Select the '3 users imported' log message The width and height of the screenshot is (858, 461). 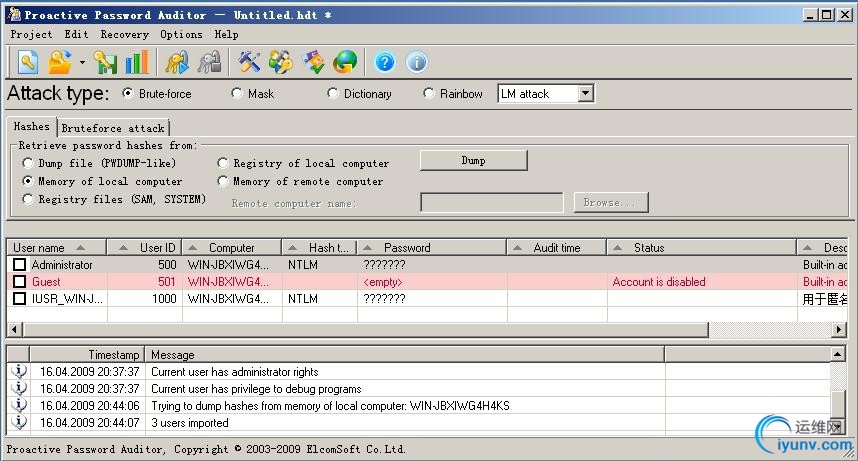coord(189,423)
